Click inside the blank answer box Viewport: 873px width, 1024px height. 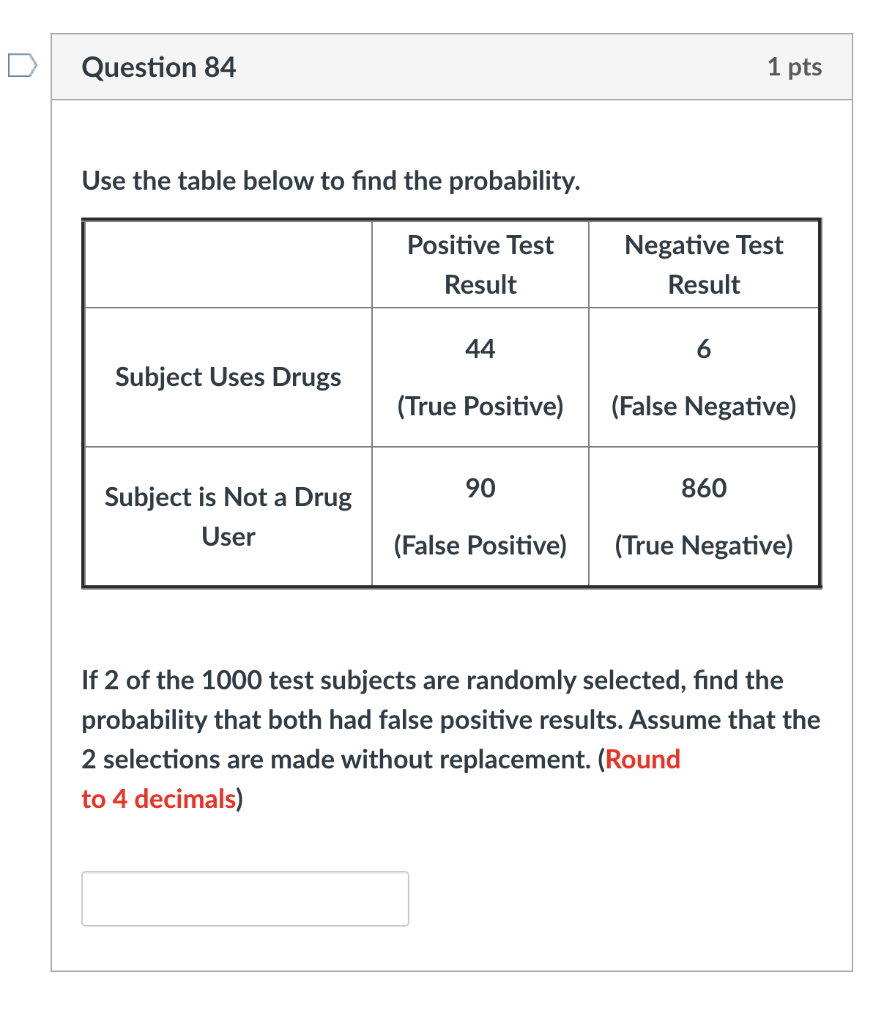coord(244,898)
